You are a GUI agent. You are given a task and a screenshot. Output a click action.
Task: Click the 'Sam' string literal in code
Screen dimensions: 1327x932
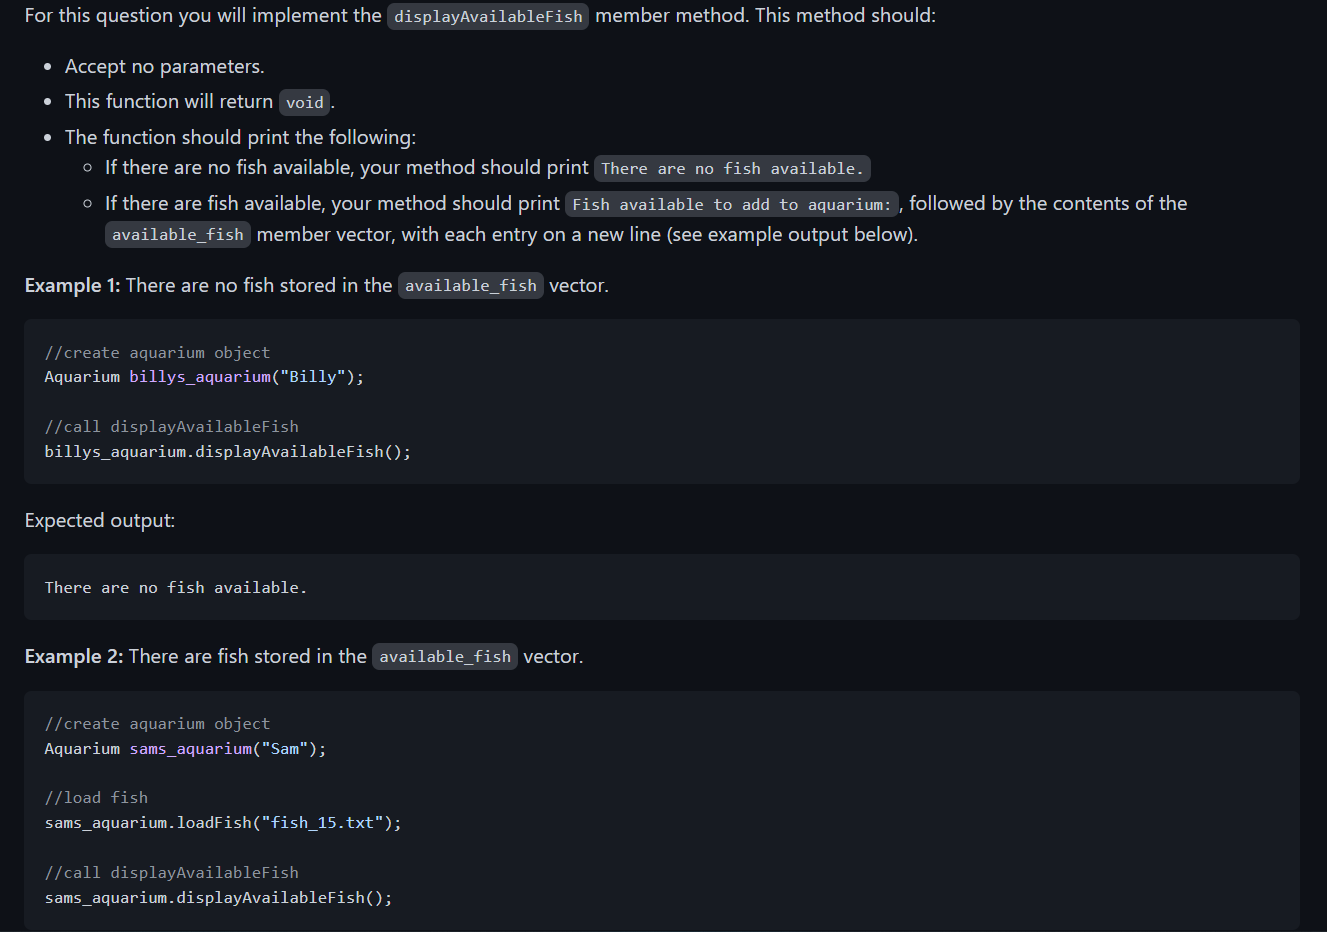[x=288, y=748]
